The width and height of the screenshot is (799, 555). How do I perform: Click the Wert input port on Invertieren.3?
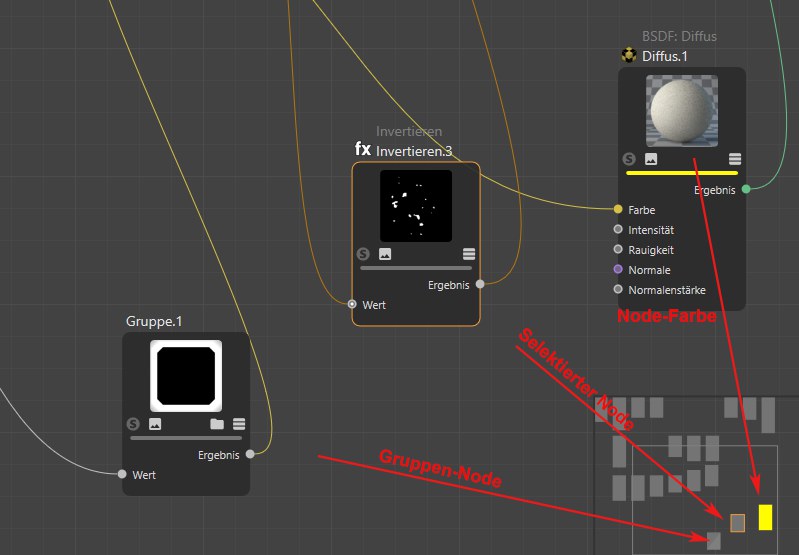(x=352, y=304)
